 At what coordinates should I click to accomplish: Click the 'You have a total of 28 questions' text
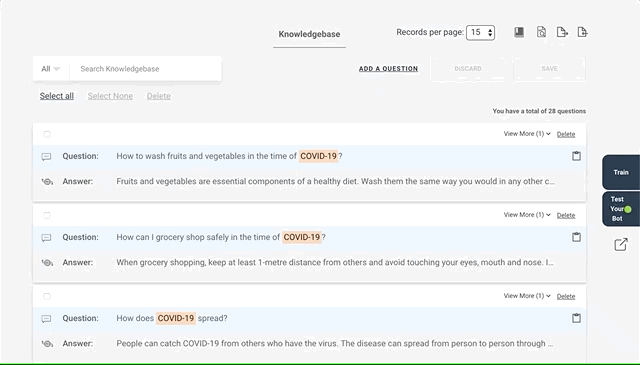point(539,111)
